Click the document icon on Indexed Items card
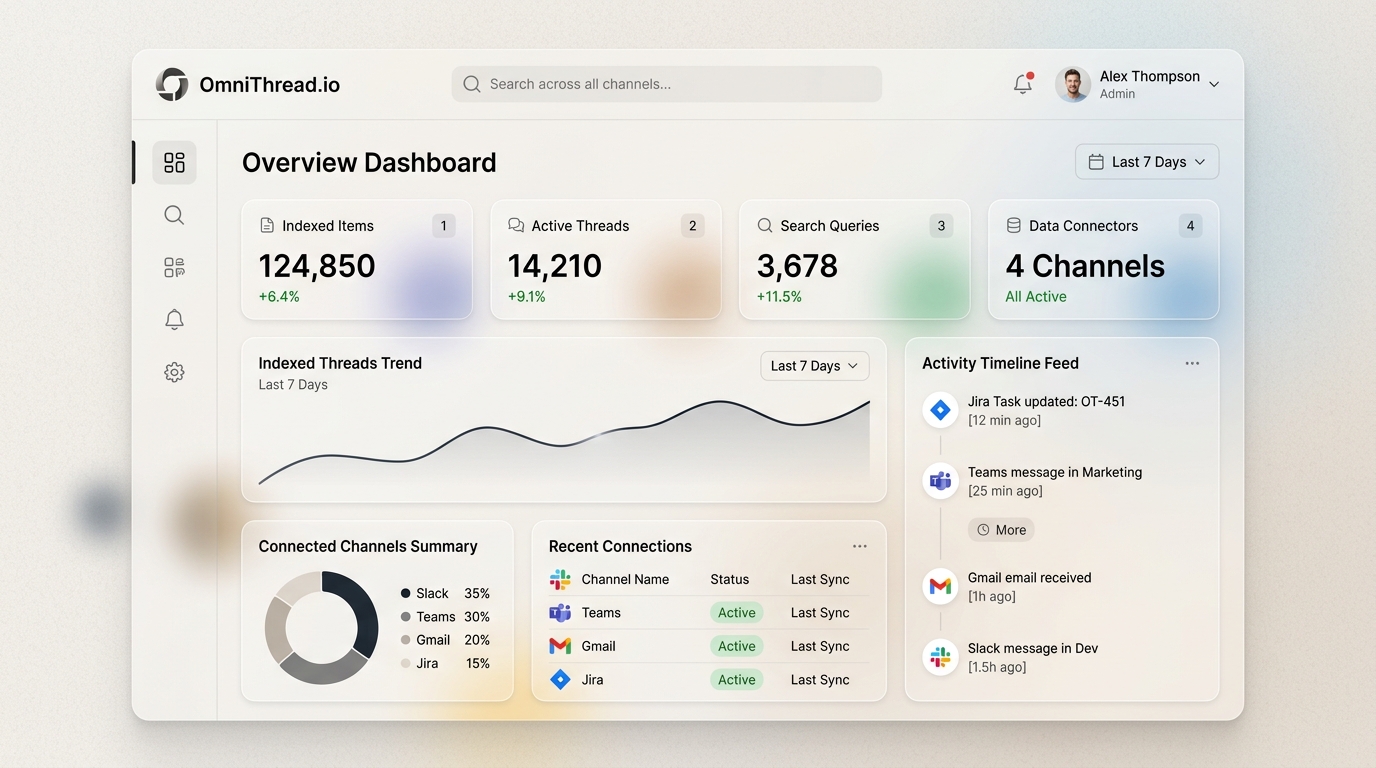 [267, 226]
